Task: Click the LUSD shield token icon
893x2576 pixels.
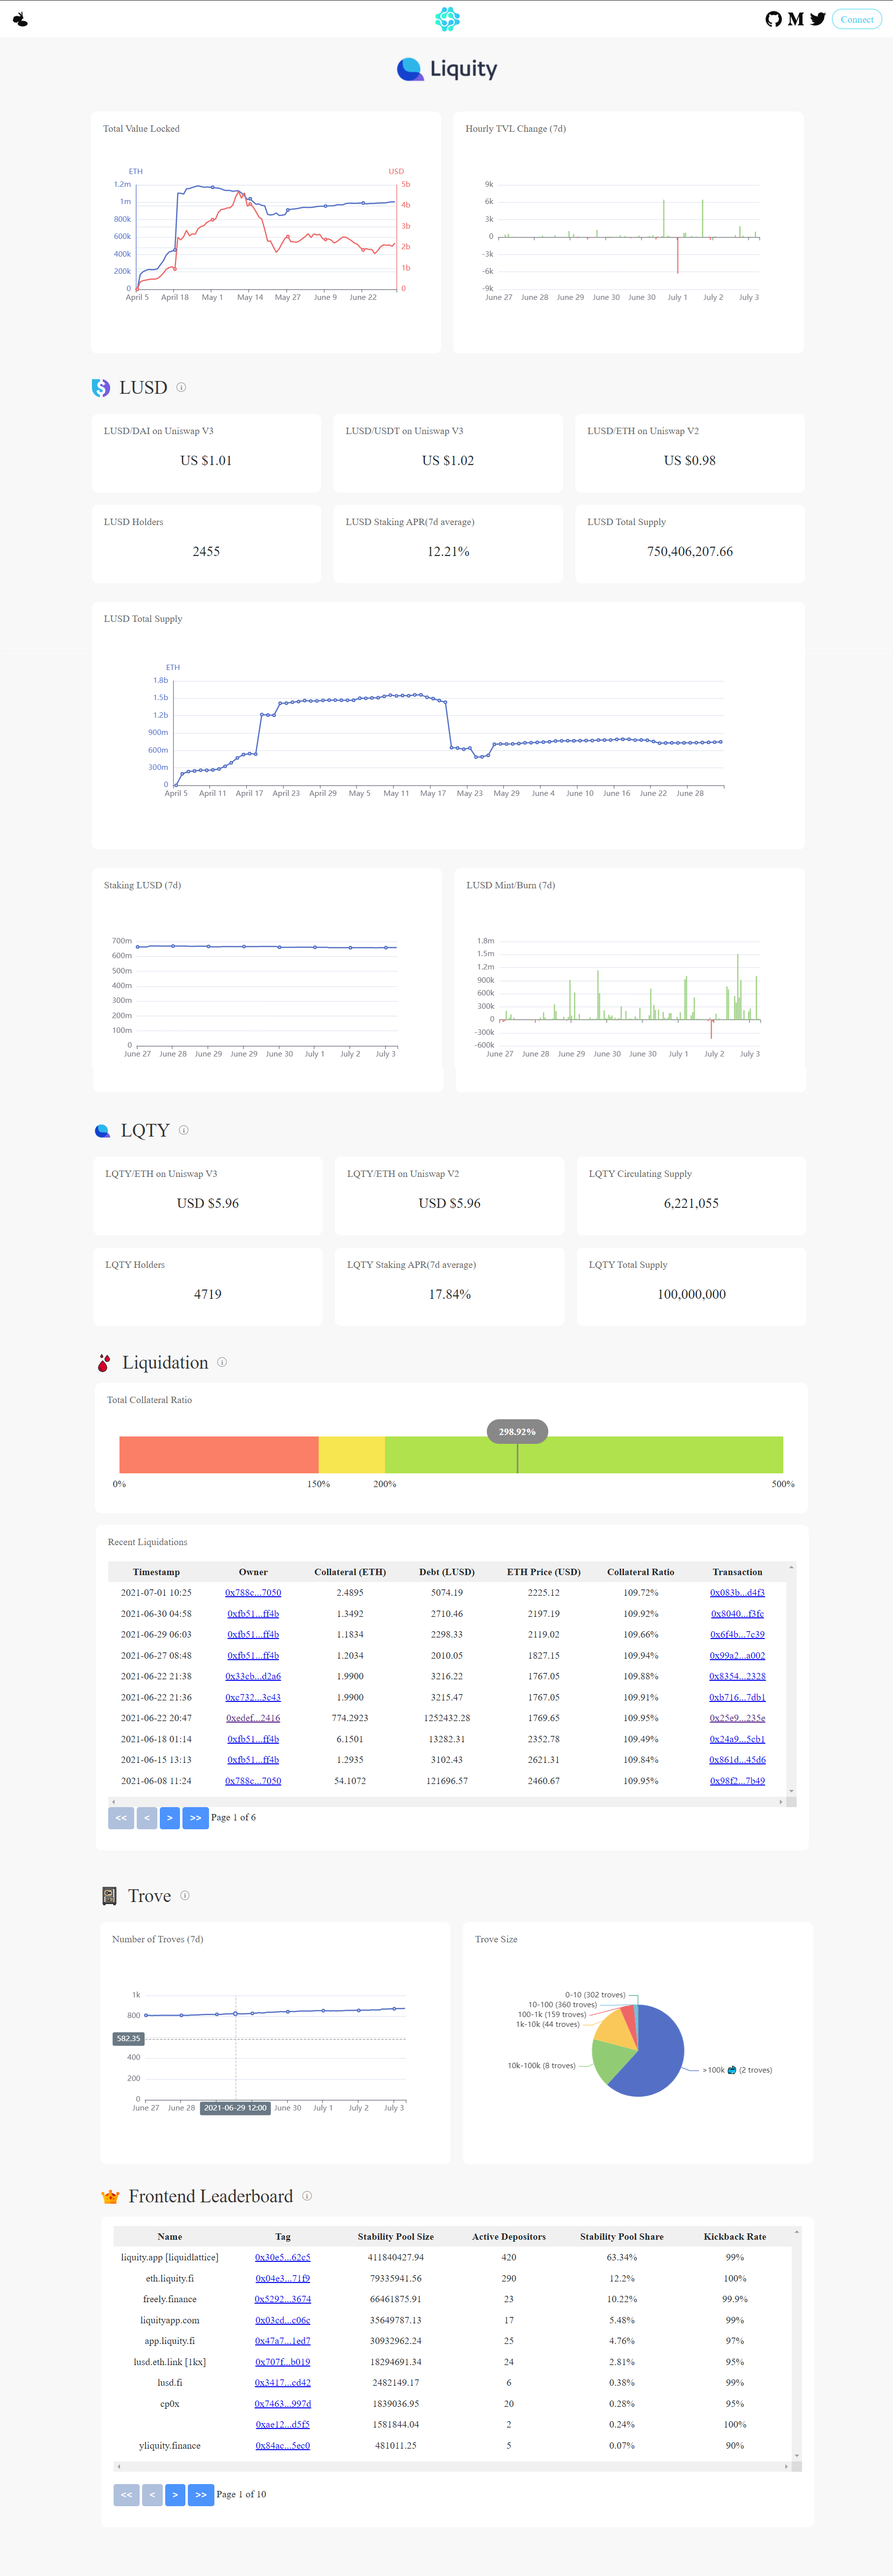Action: click(x=101, y=388)
